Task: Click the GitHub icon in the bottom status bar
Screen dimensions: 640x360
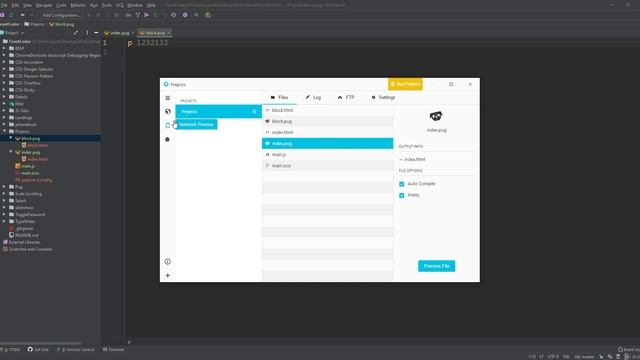Action: coord(30,350)
